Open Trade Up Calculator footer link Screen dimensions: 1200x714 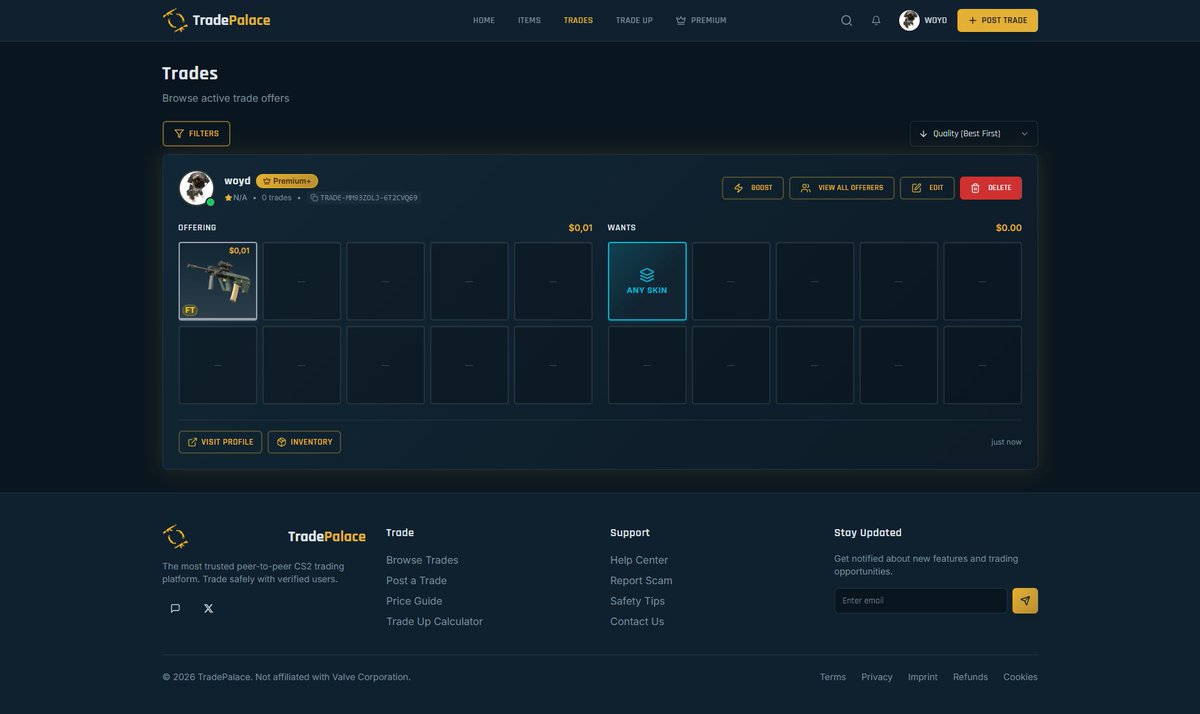click(434, 622)
